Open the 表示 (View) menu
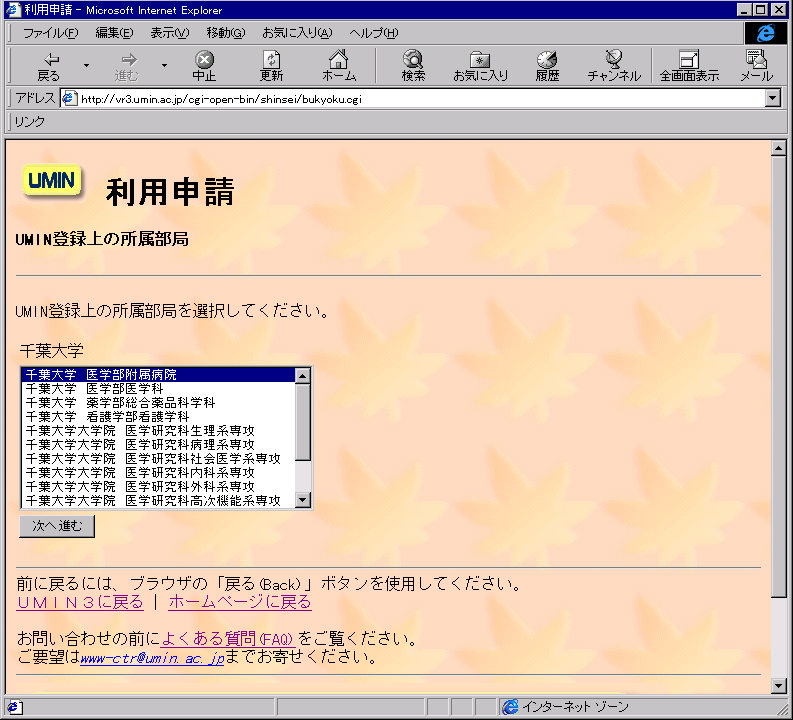This screenshot has width=793, height=720. click(169, 33)
